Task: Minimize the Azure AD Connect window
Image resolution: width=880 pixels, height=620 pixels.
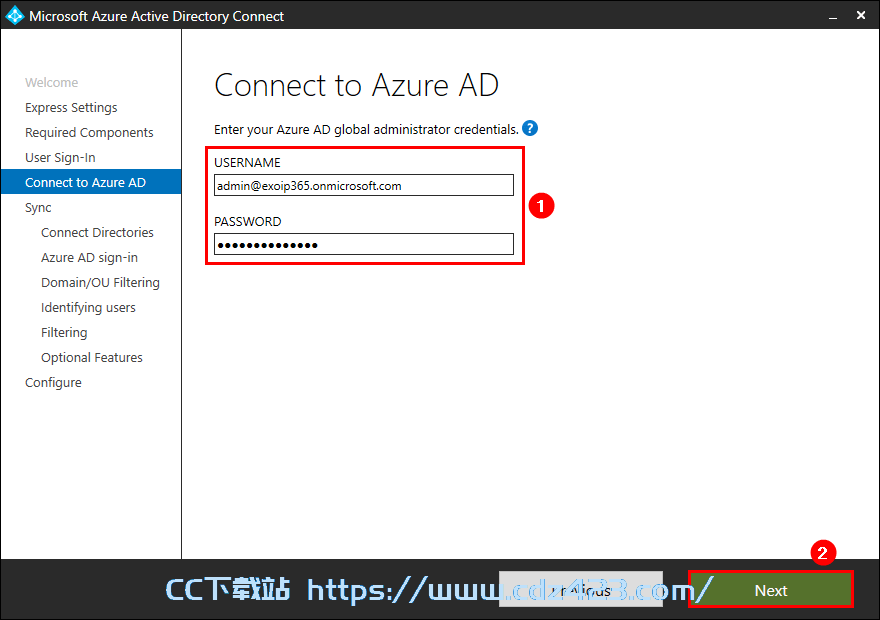Action: coord(833,16)
